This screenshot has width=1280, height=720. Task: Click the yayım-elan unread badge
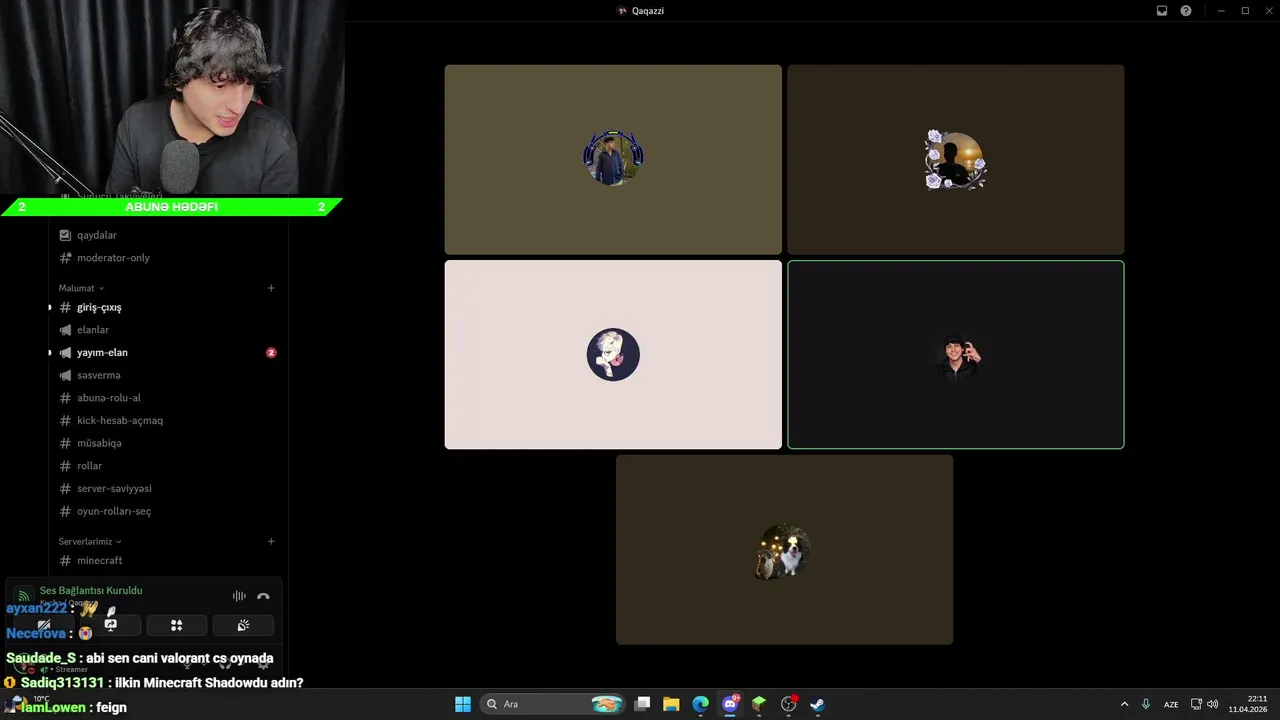click(271, 352)
